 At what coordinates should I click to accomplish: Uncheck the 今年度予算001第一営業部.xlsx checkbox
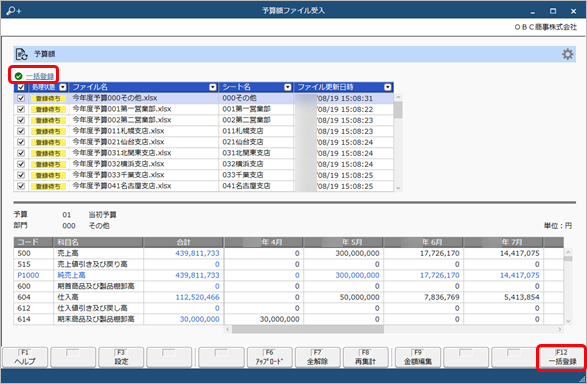tap(21, 109)
